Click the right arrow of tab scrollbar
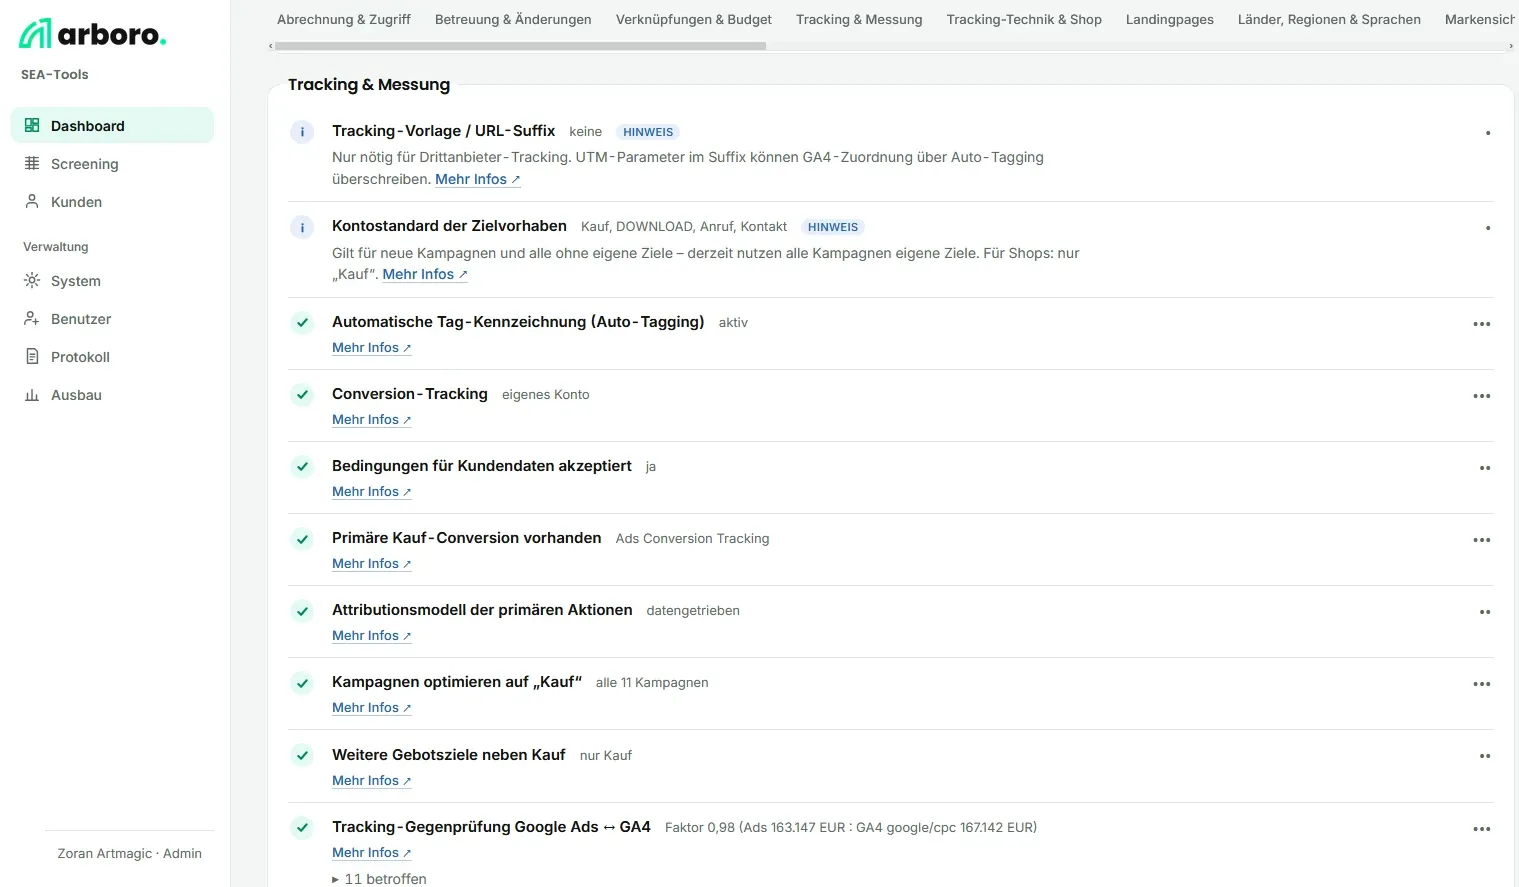Viewport: 1519px width, 887px height. point(1511,46)
